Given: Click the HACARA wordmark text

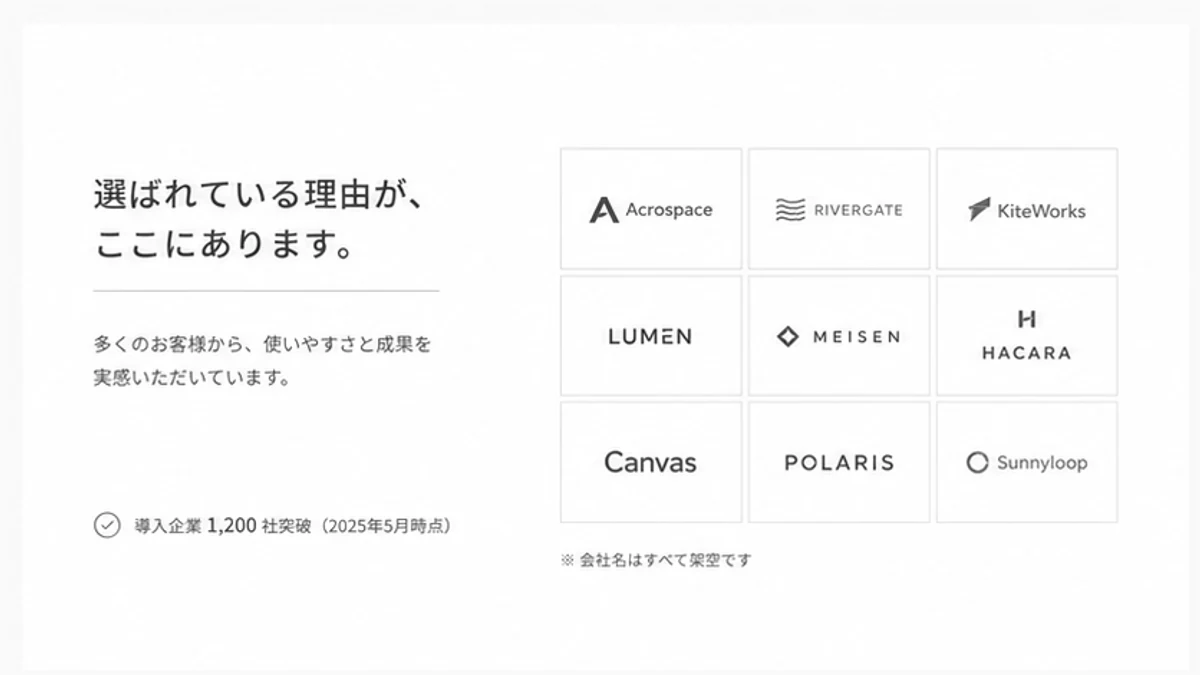Looking at the screenshot, I should click(x=1026, y=353).
